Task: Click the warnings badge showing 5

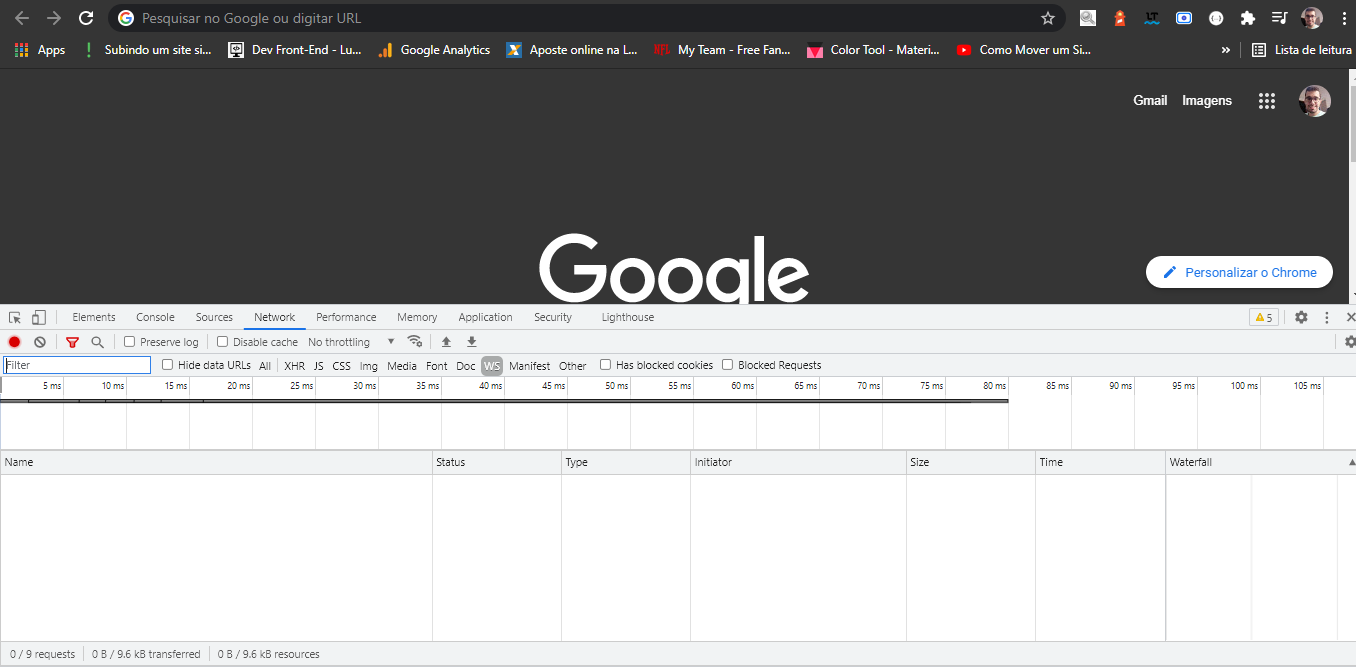Action: click(x=1264, y=317)
